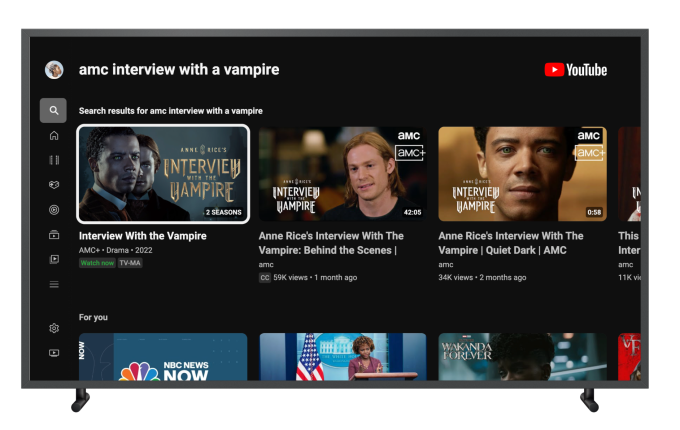Go to Home via sidebar house icon
The height and width of the screenshot is (430, 680).
54,135
